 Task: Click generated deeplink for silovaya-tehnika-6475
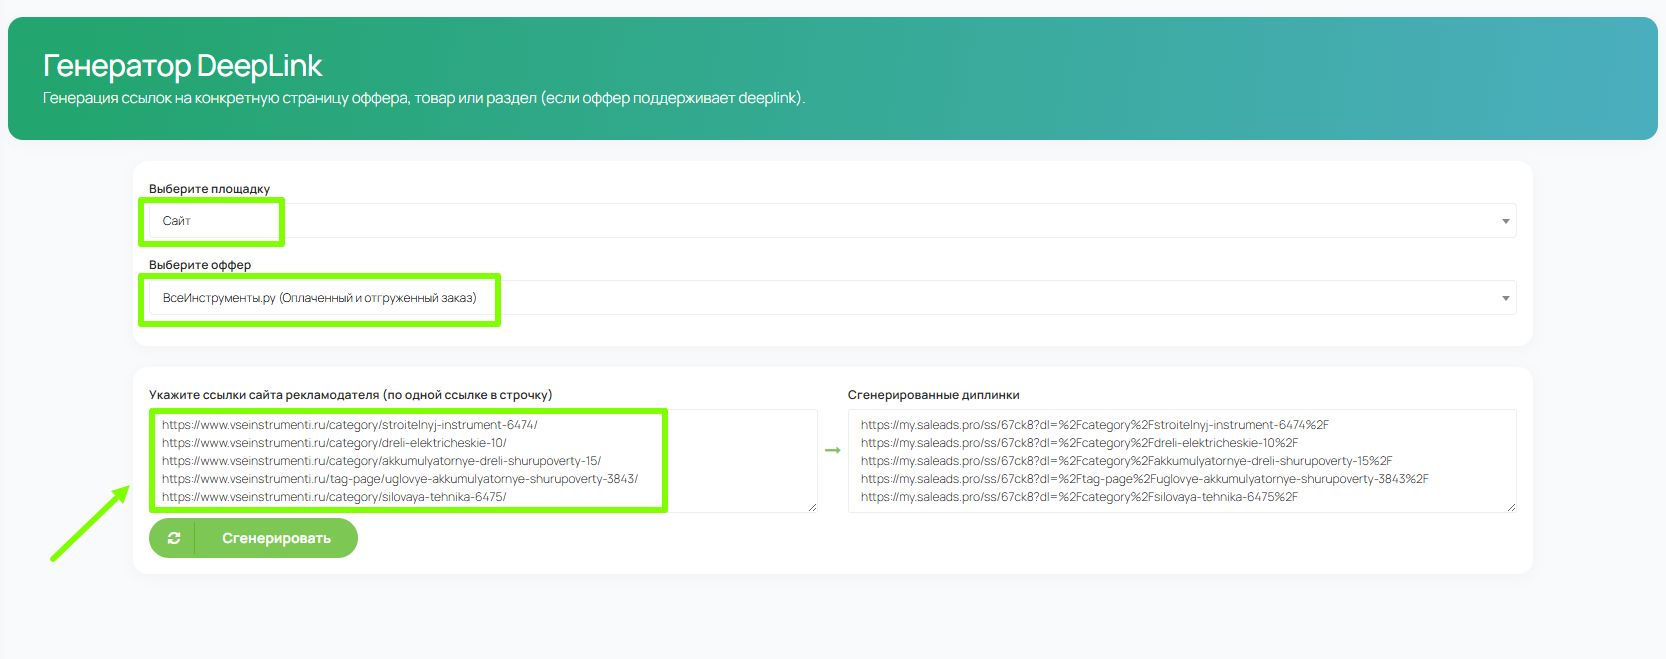pyautogui.click(x=1079, y=497)
